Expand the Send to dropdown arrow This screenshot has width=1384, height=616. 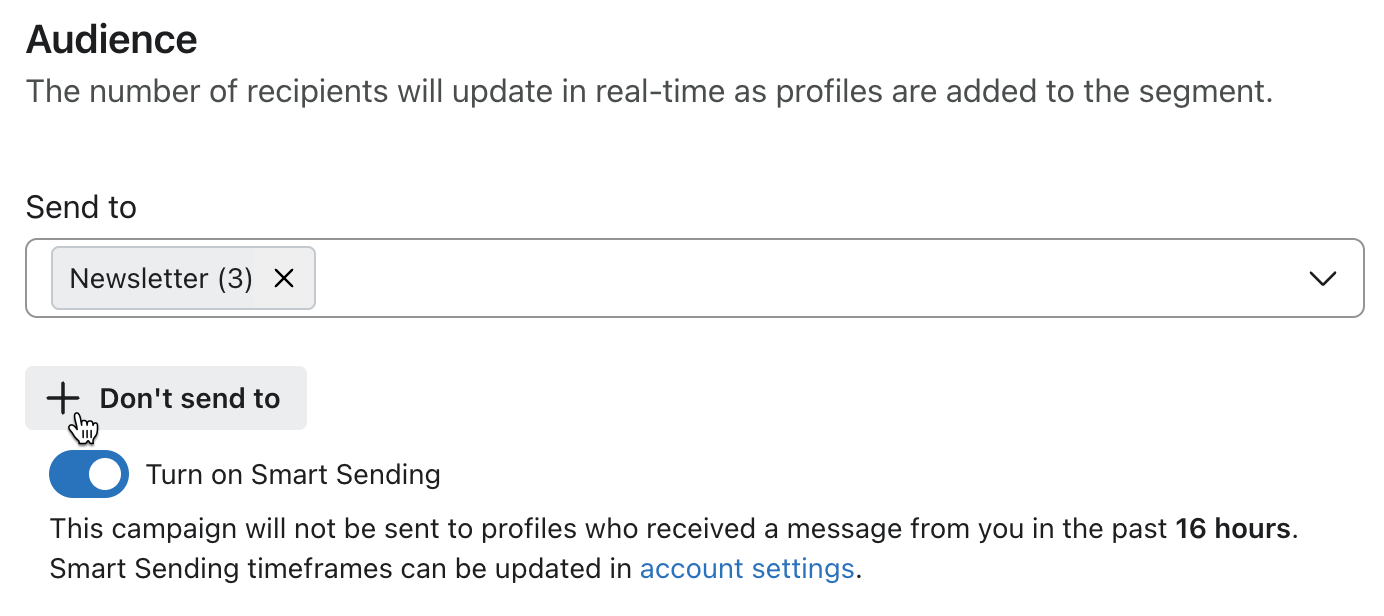pos(1322,279)
